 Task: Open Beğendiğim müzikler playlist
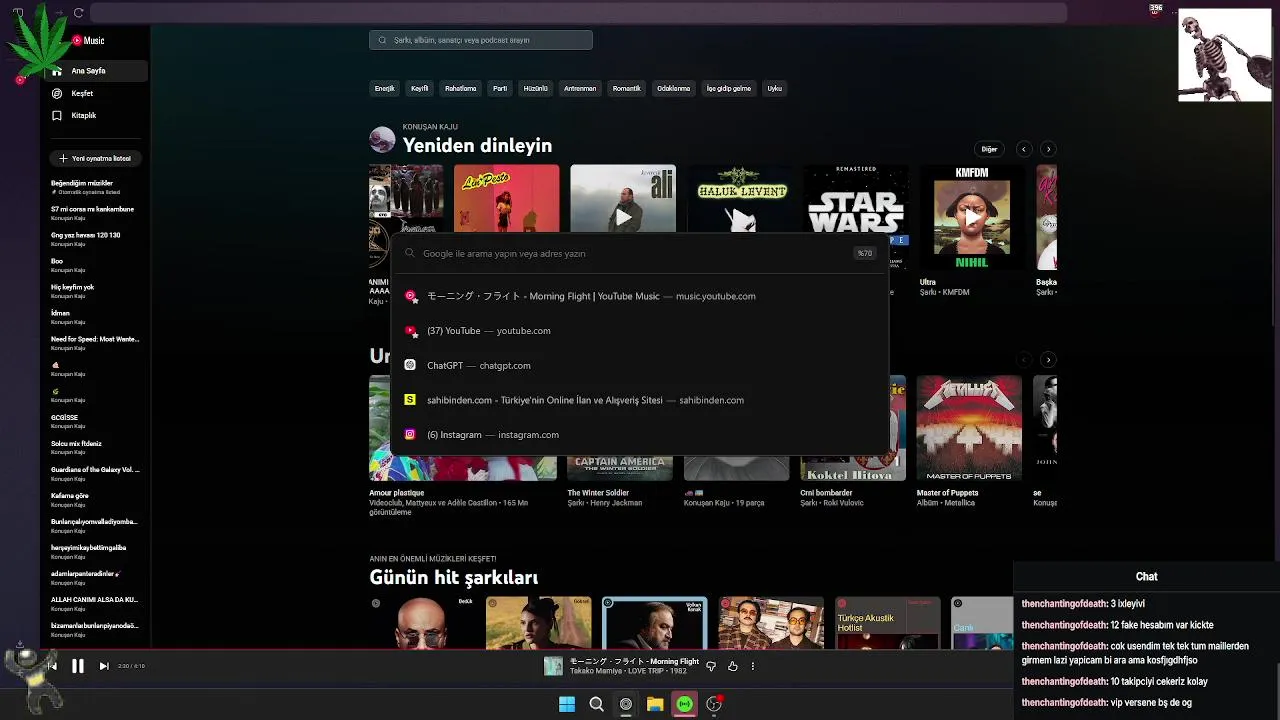pyautogui.click(x=95, y=187)
